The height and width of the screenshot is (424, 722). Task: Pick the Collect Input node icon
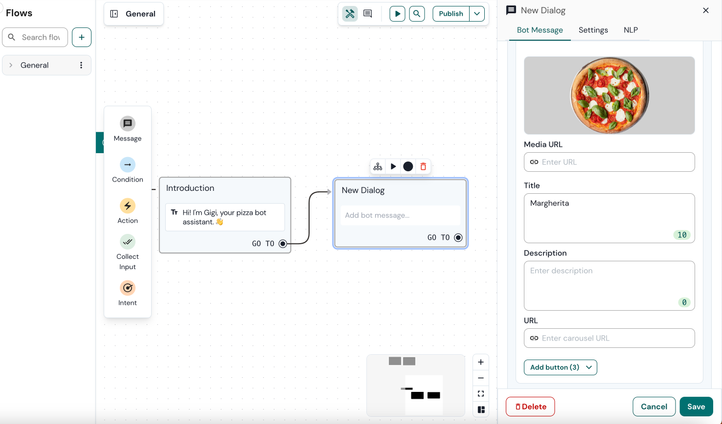[127, 242]
